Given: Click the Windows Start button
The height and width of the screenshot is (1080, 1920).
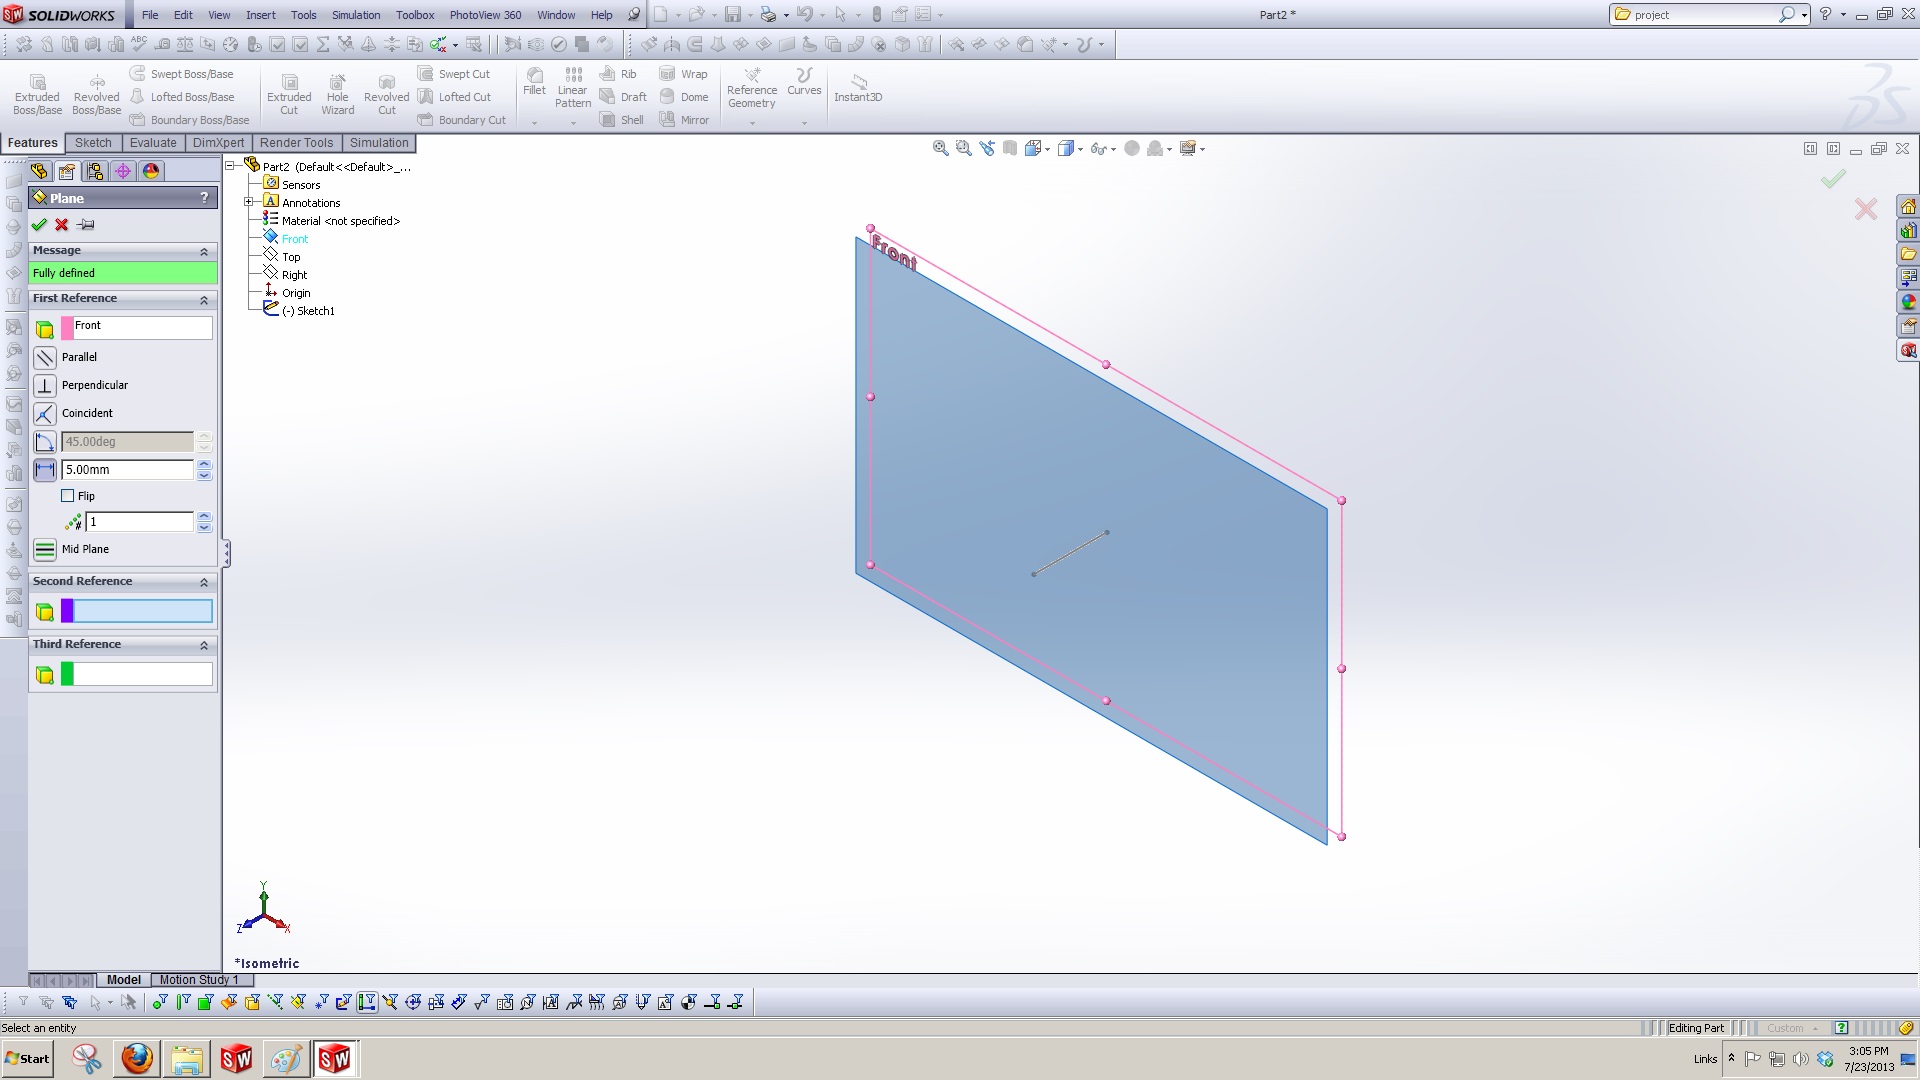Looking at the screenshot, I should click(x=27, y=1059).
